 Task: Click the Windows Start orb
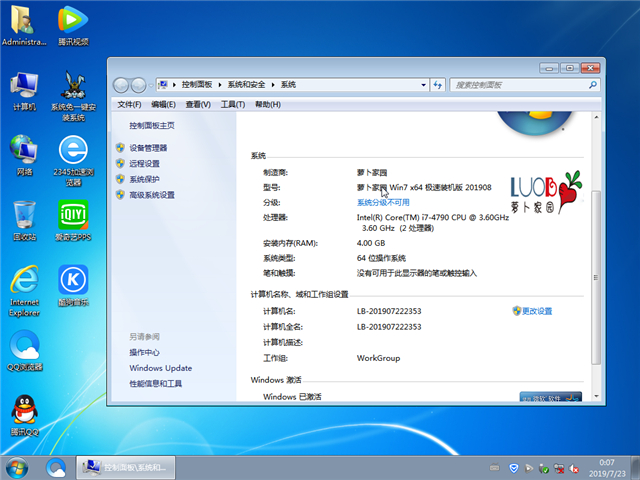coord(17,468)
